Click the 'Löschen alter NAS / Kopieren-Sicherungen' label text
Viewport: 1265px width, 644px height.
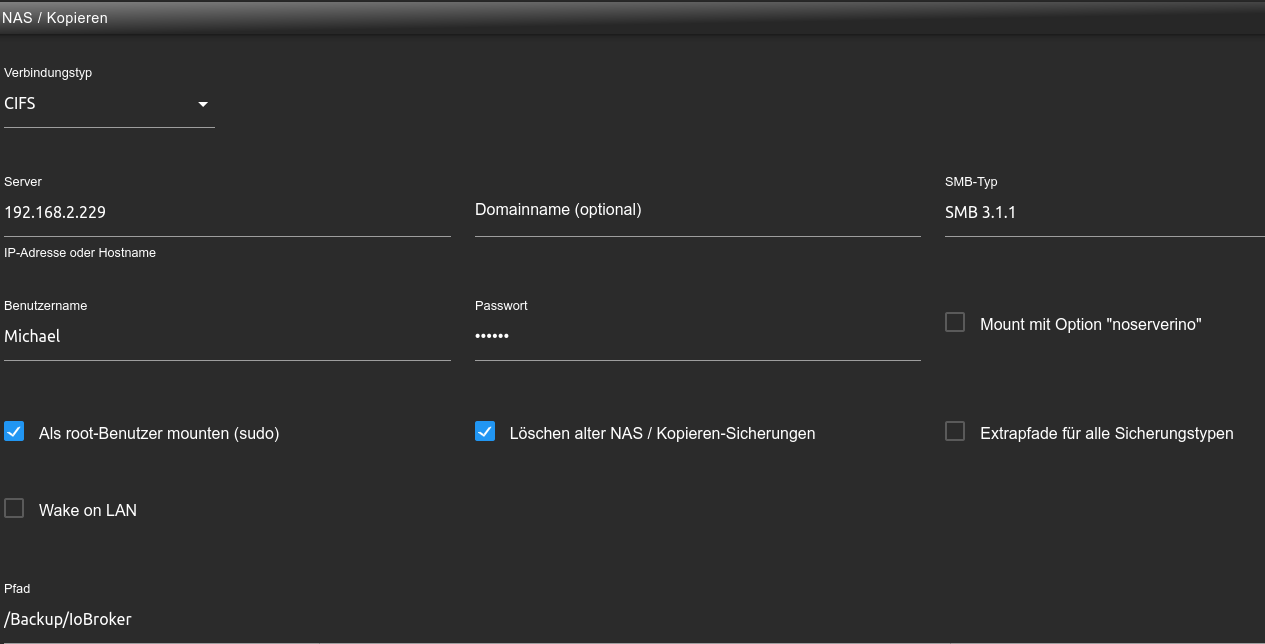click(662, 434)
